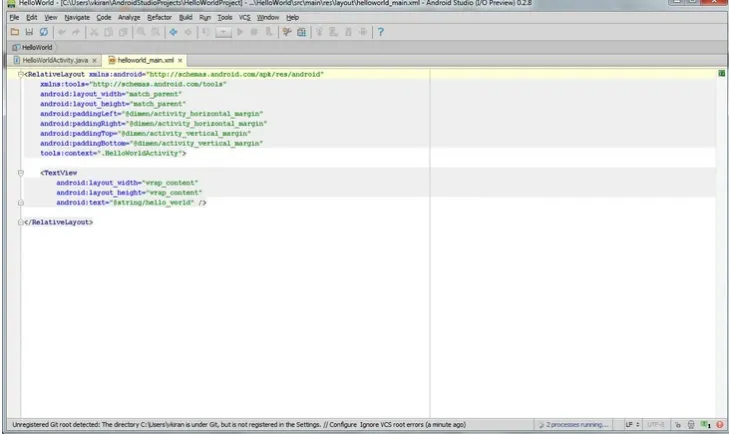Screen dimensions: 729x434
Task: Click the Hector inspector face icon
Action: pos(691,425)
